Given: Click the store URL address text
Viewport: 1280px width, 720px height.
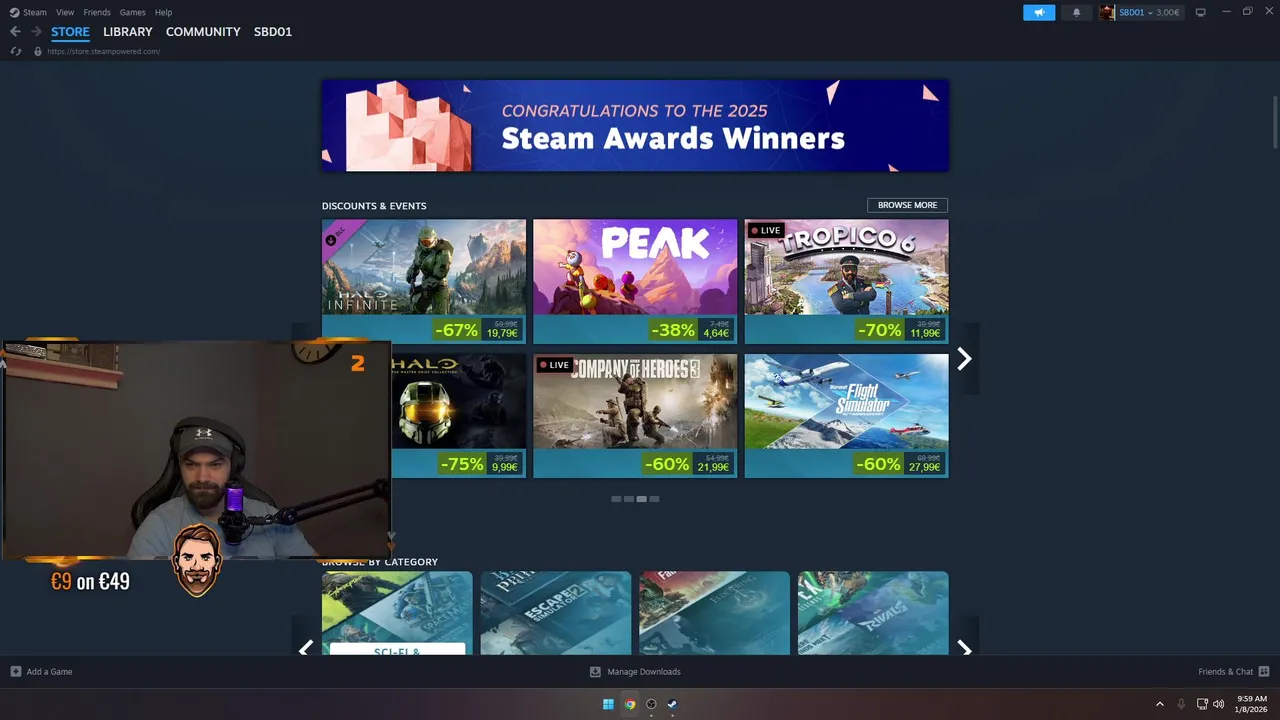Looking at the screenshot, I should [103, 51].
